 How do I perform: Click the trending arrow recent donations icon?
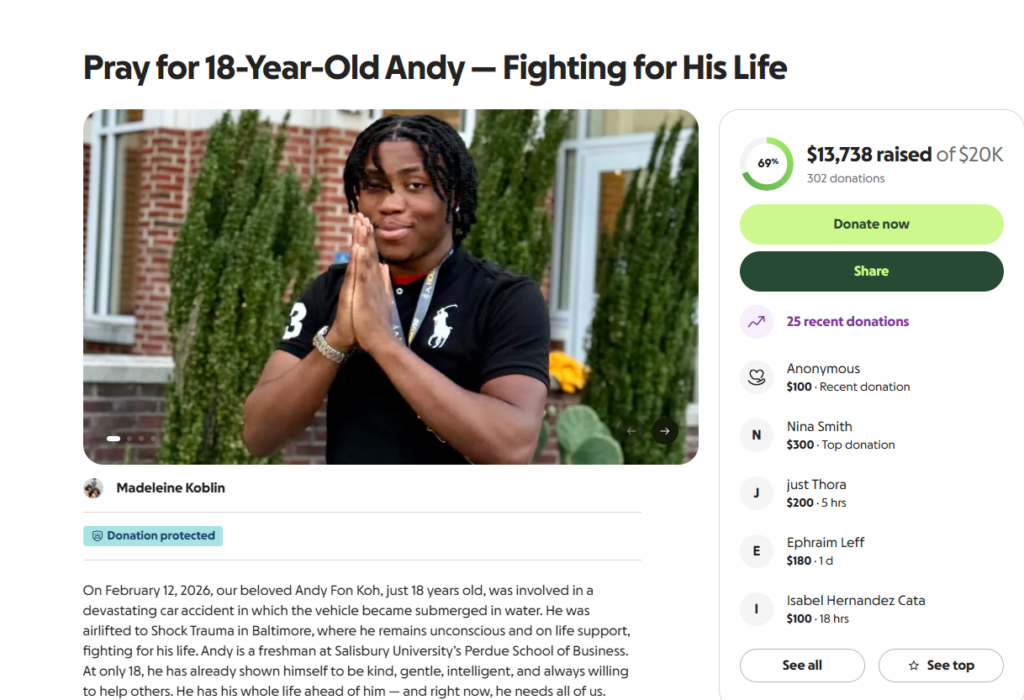pos(756,322)
